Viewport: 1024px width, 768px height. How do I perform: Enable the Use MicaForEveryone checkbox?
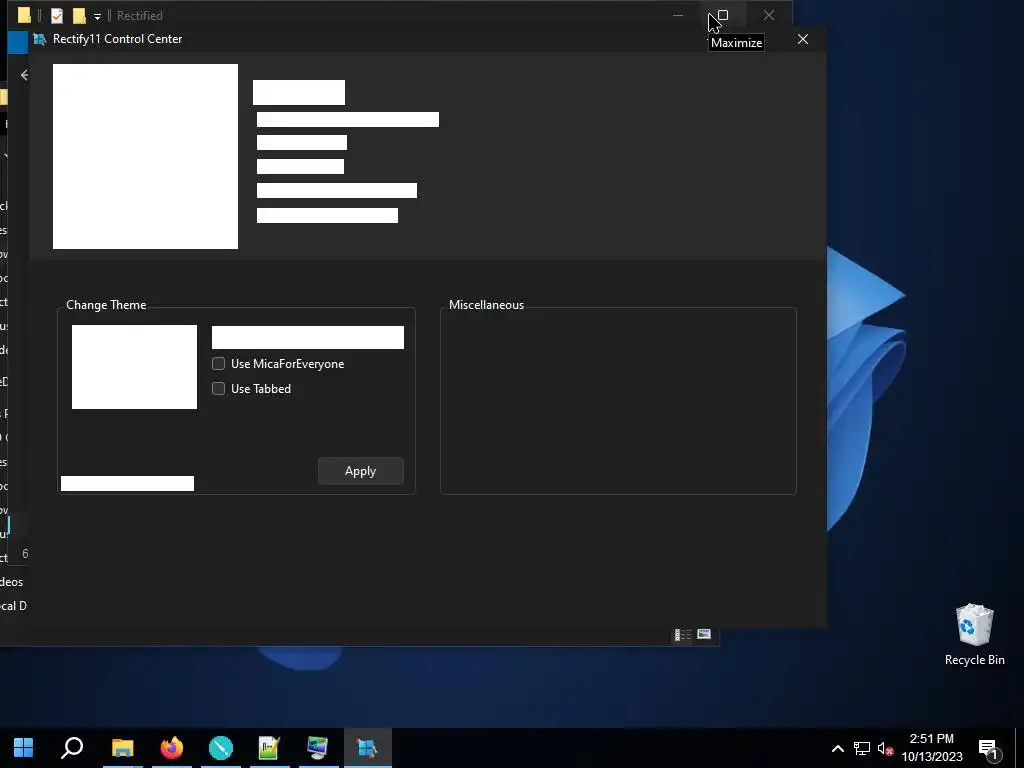pos(218,364)
